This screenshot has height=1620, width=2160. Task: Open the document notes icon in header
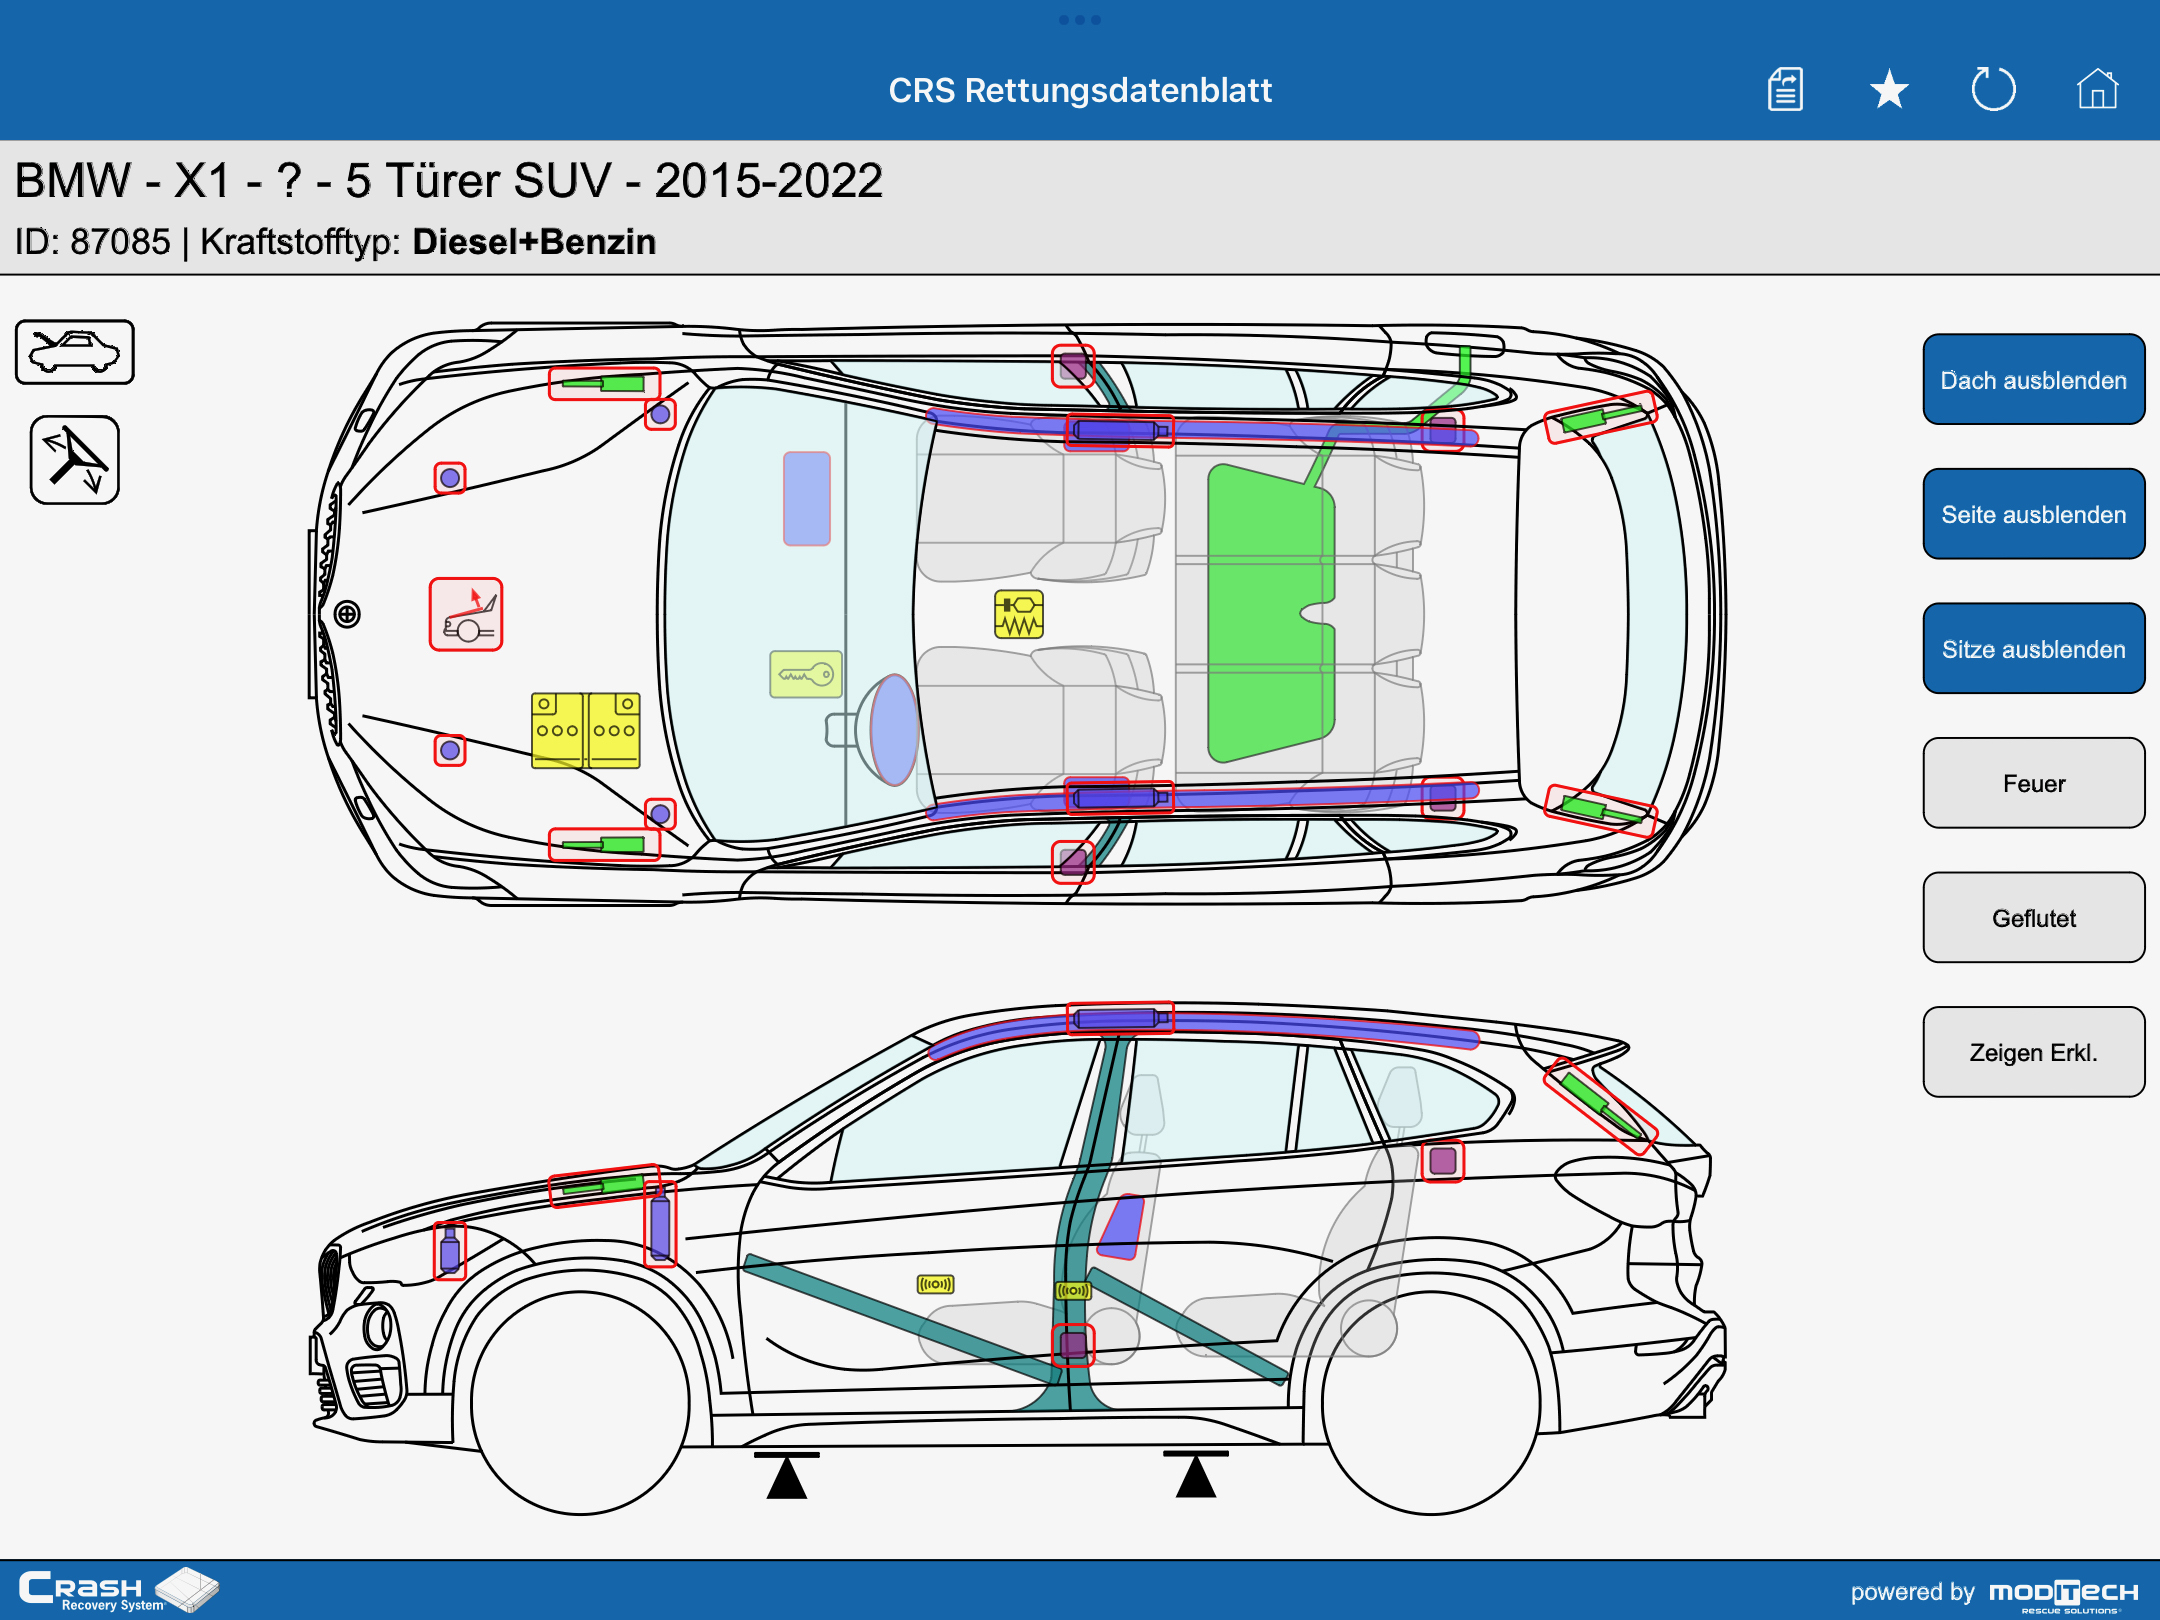pos(1785,90)
